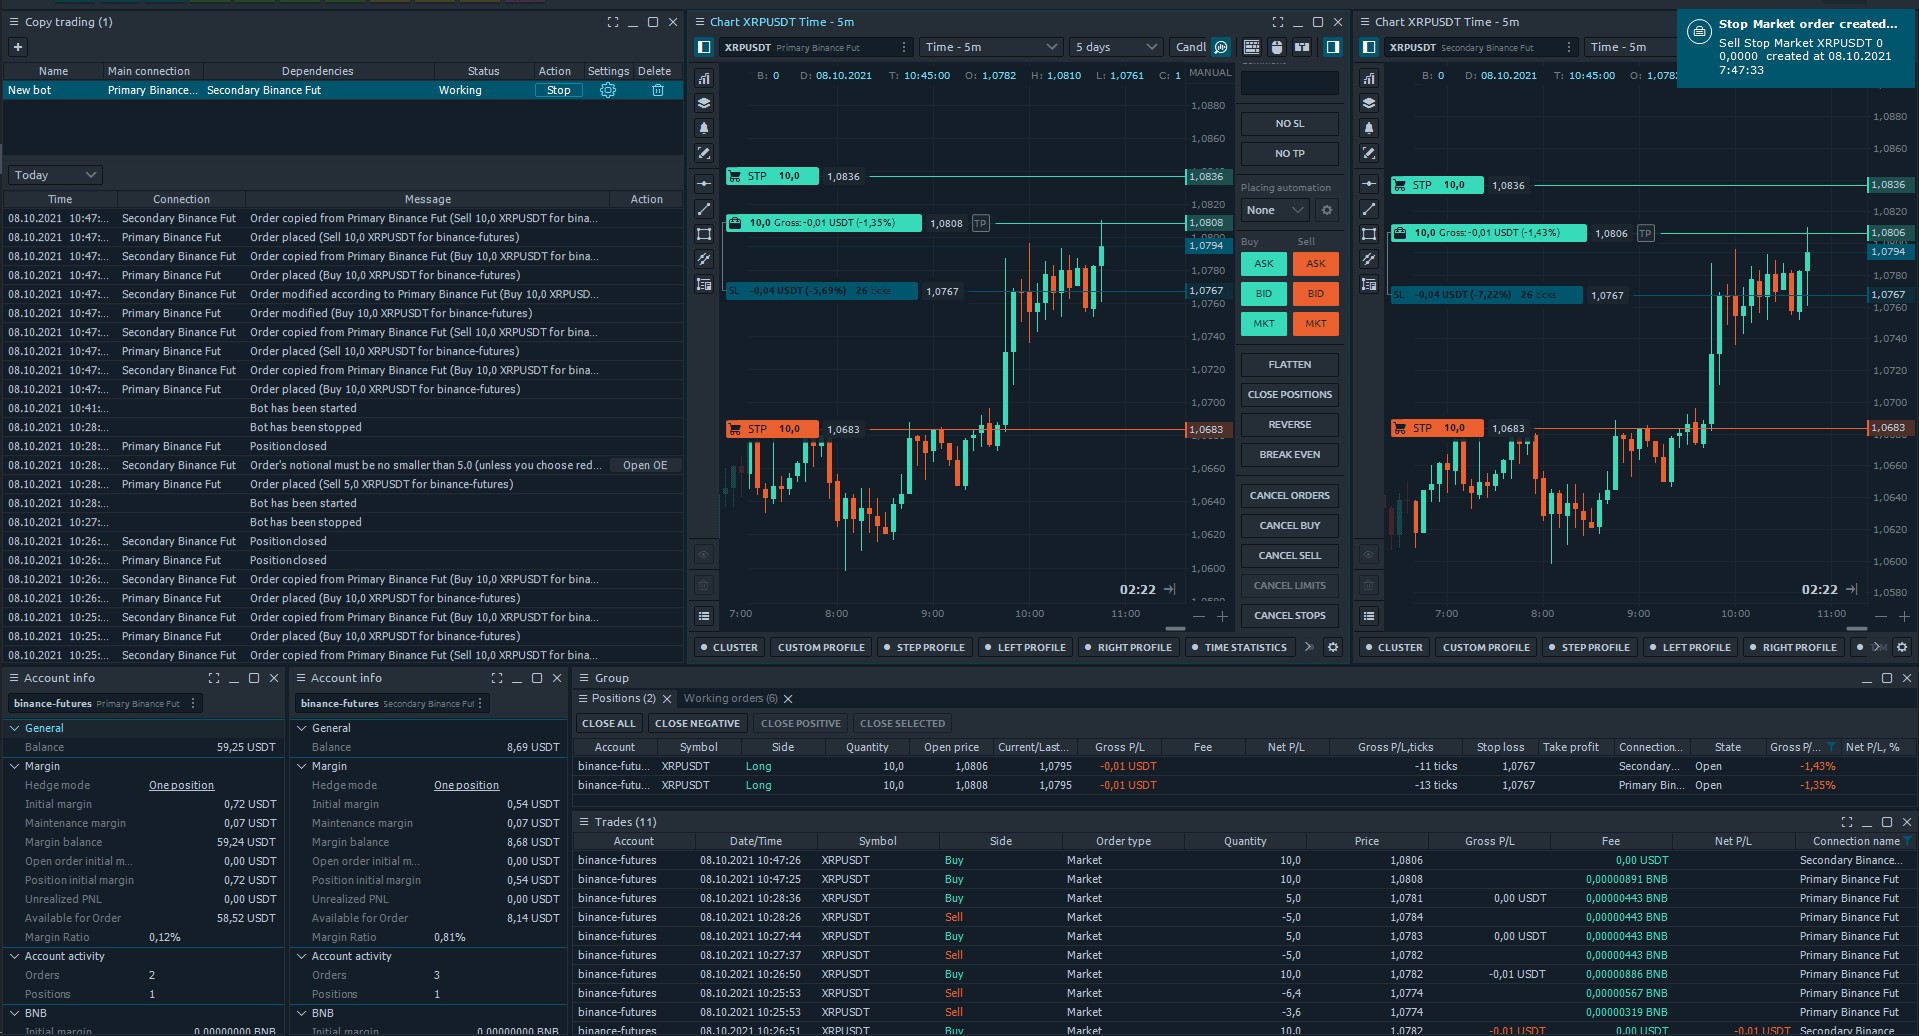Click One position link in primary Account info
This screenshot has height=1036, width=1919.
click(x=181, y=786)
